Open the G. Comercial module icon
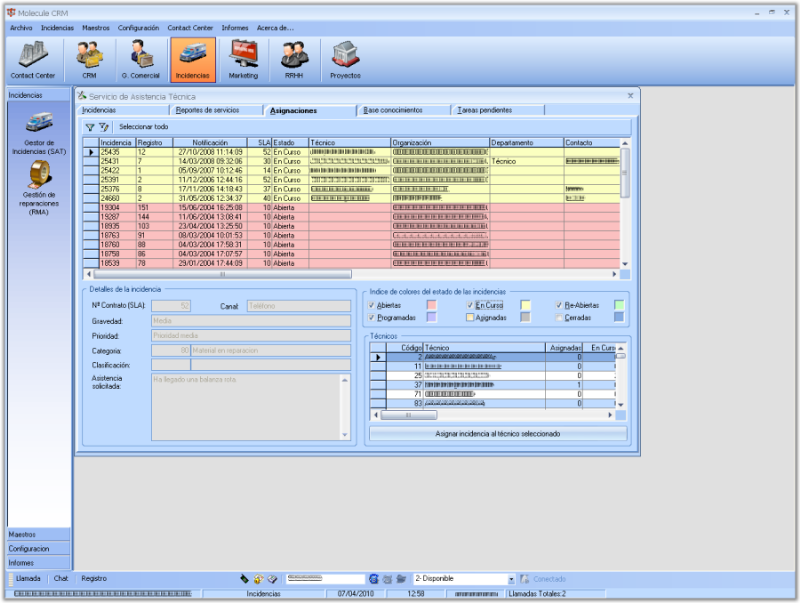 (141, 60)
